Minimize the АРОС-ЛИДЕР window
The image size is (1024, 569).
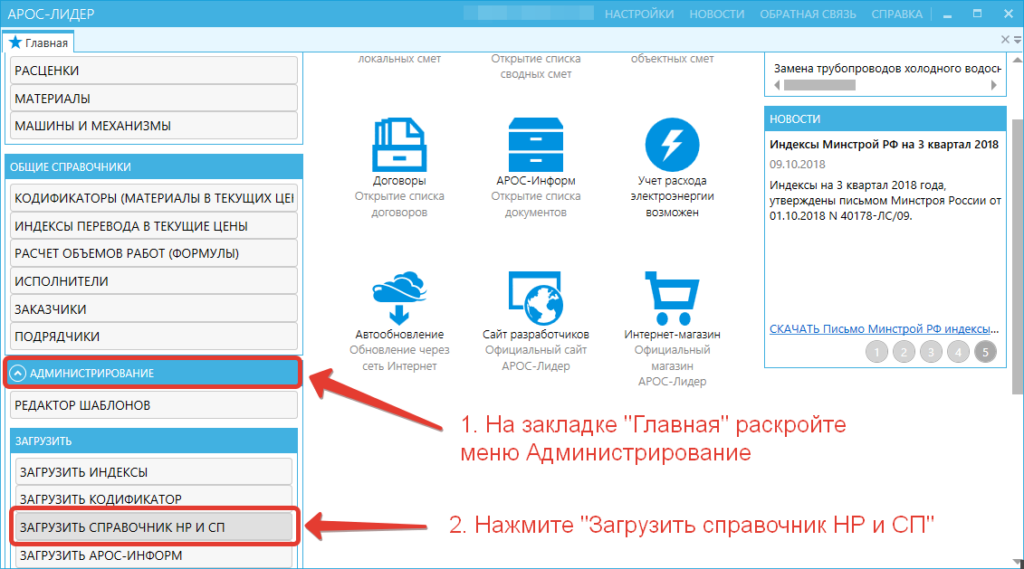[x=947, y=14]
